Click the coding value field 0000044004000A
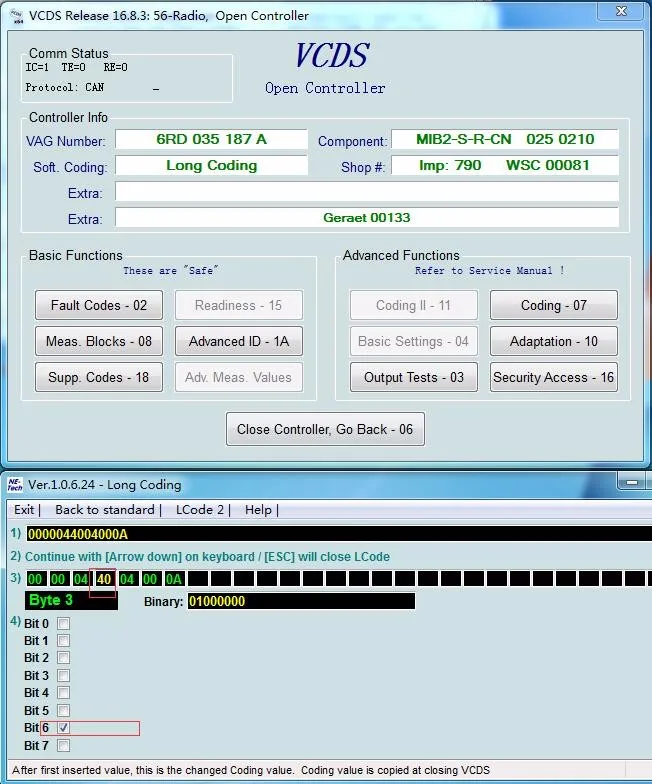The image size is (652, 784). point(339,534)
